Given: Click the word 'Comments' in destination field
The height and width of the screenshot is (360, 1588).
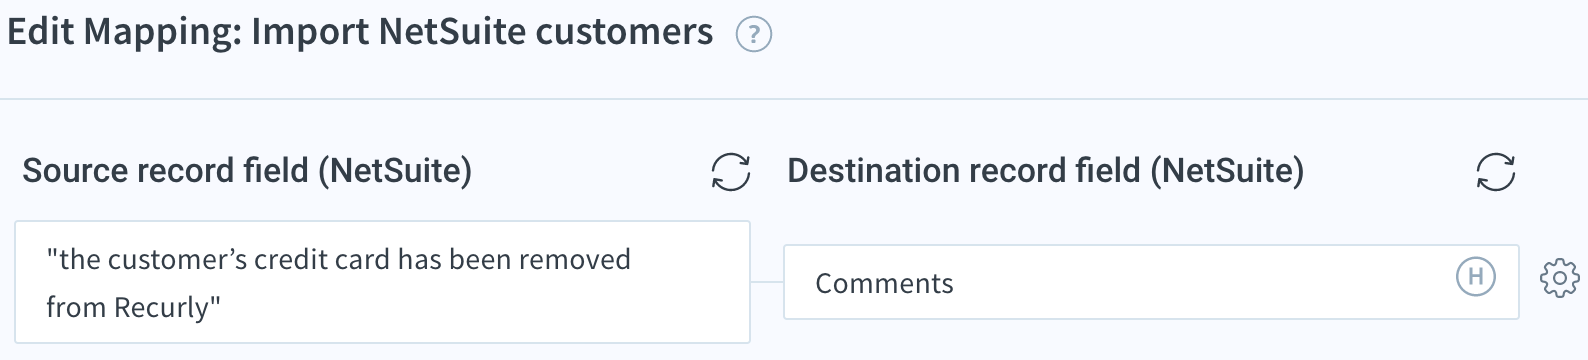Looking at the screenshot, I should point(884,284).
